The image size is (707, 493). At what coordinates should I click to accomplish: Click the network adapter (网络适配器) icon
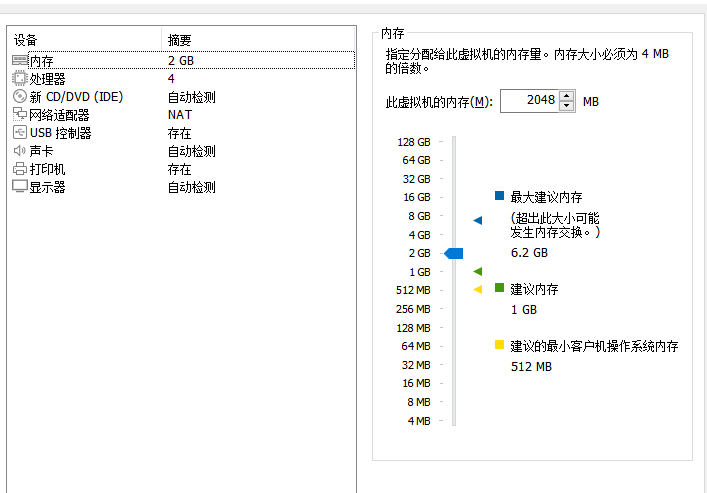coord(20,115)
